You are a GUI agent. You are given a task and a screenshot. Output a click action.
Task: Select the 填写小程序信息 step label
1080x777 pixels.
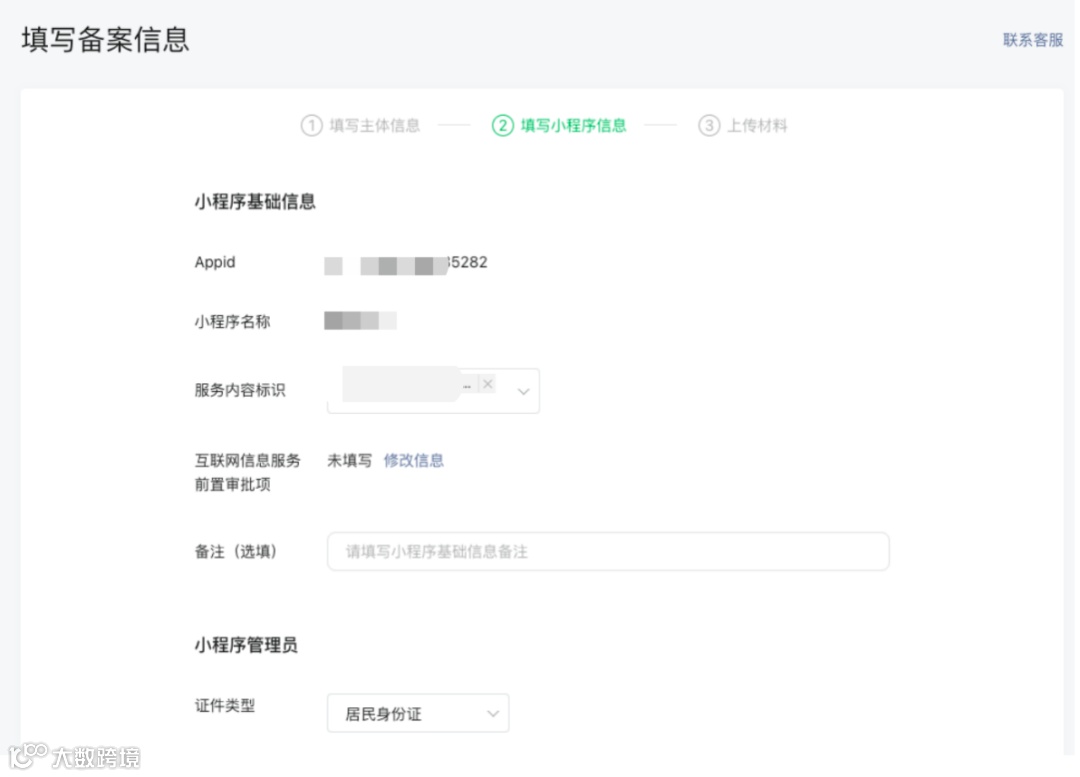pos(573,126)
